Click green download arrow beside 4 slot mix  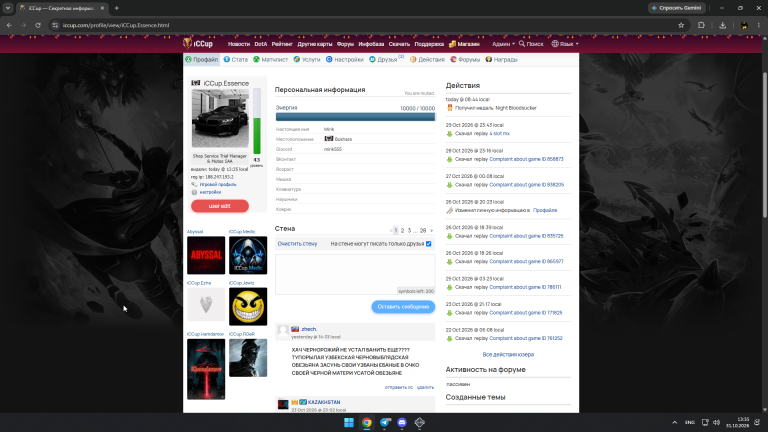pos(449,134)
